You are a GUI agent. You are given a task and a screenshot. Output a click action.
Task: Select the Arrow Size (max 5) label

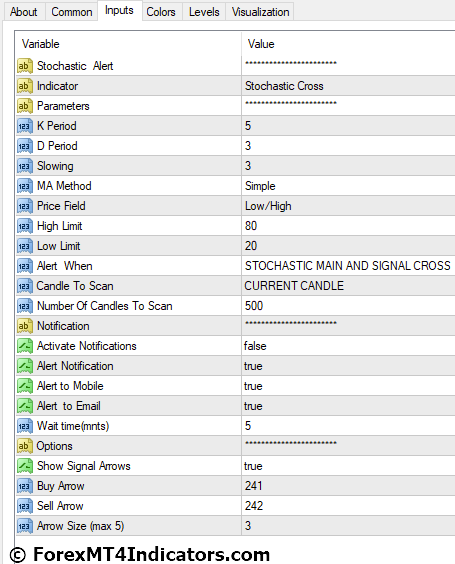tap(81, 526)
